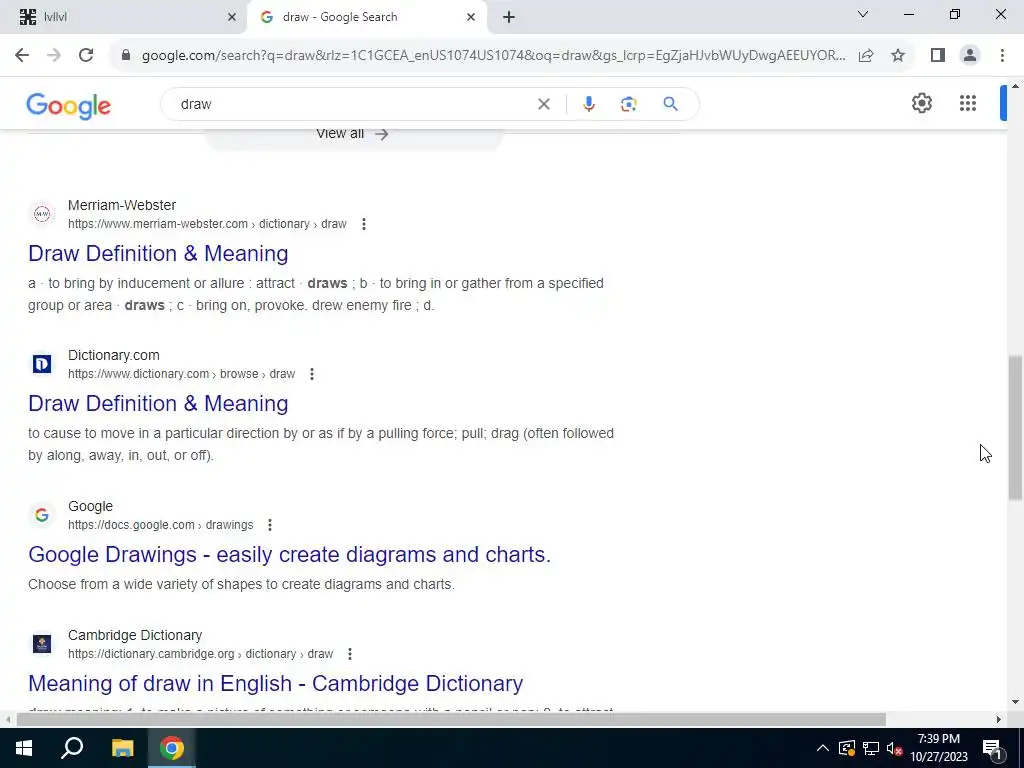Start voice search with the microphone
Viewport: 1024px width, 768px height.
pos(588,104)
